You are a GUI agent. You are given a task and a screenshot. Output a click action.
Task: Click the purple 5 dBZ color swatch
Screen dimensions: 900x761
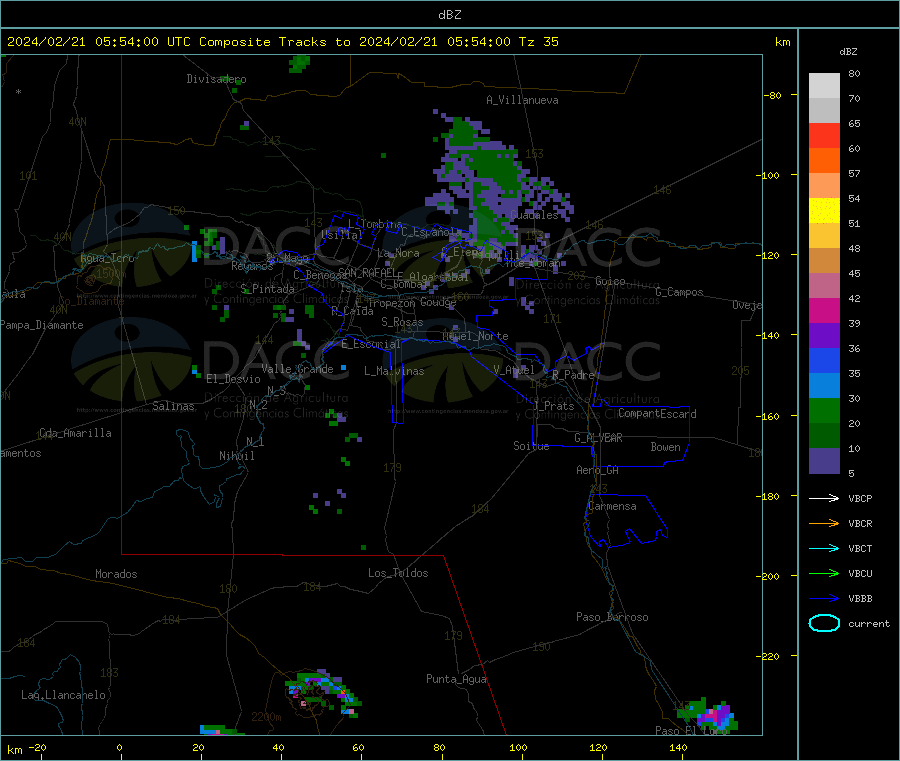pyautogui.click(x=824, y=460)
